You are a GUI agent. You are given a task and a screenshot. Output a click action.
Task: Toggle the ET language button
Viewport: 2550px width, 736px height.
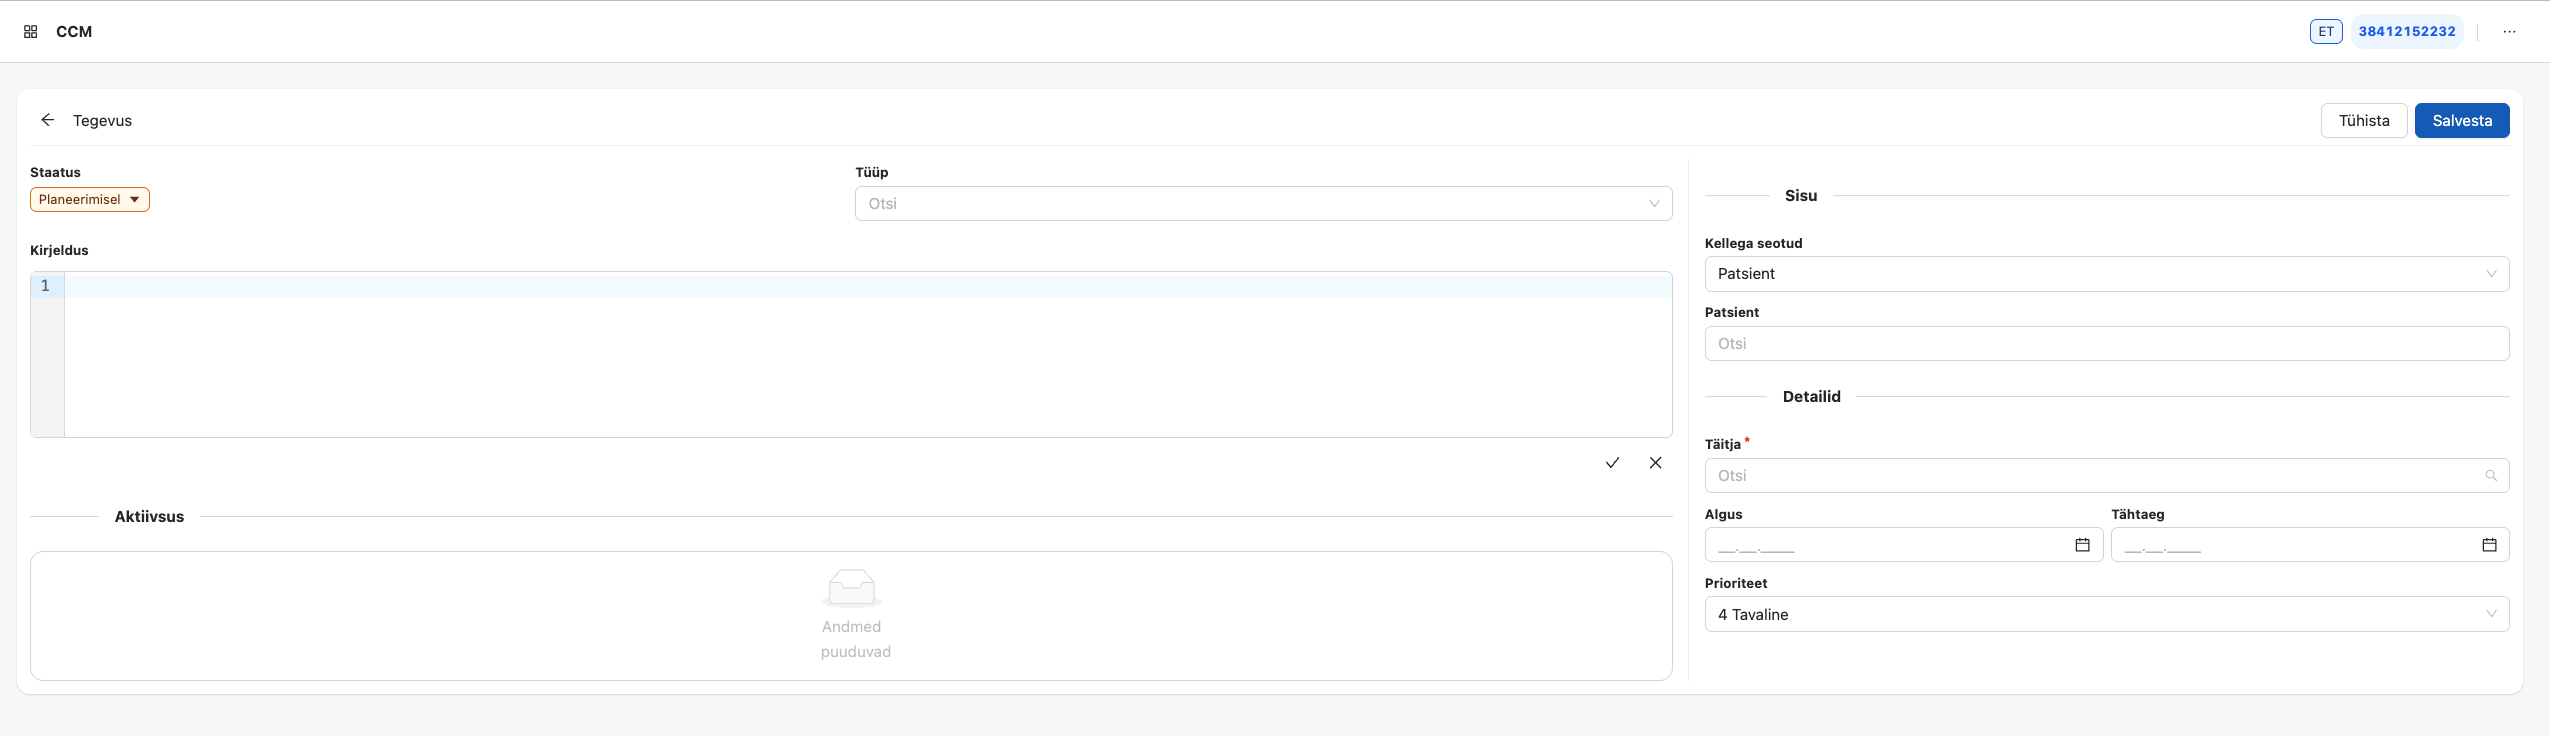coord(2325,31)
